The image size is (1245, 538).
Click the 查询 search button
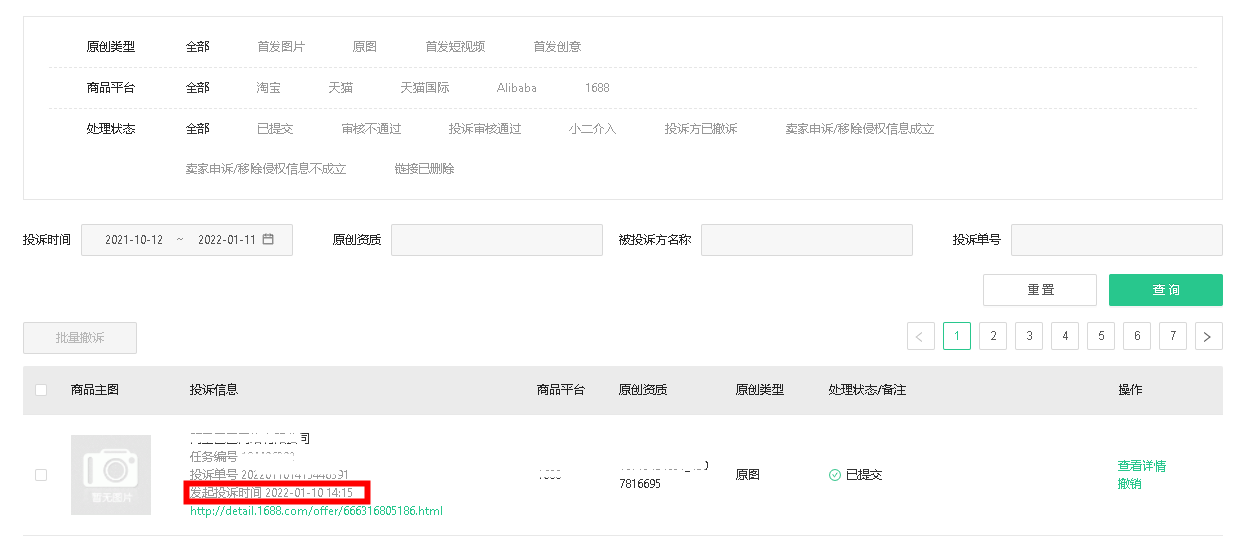coord(1165,290)
